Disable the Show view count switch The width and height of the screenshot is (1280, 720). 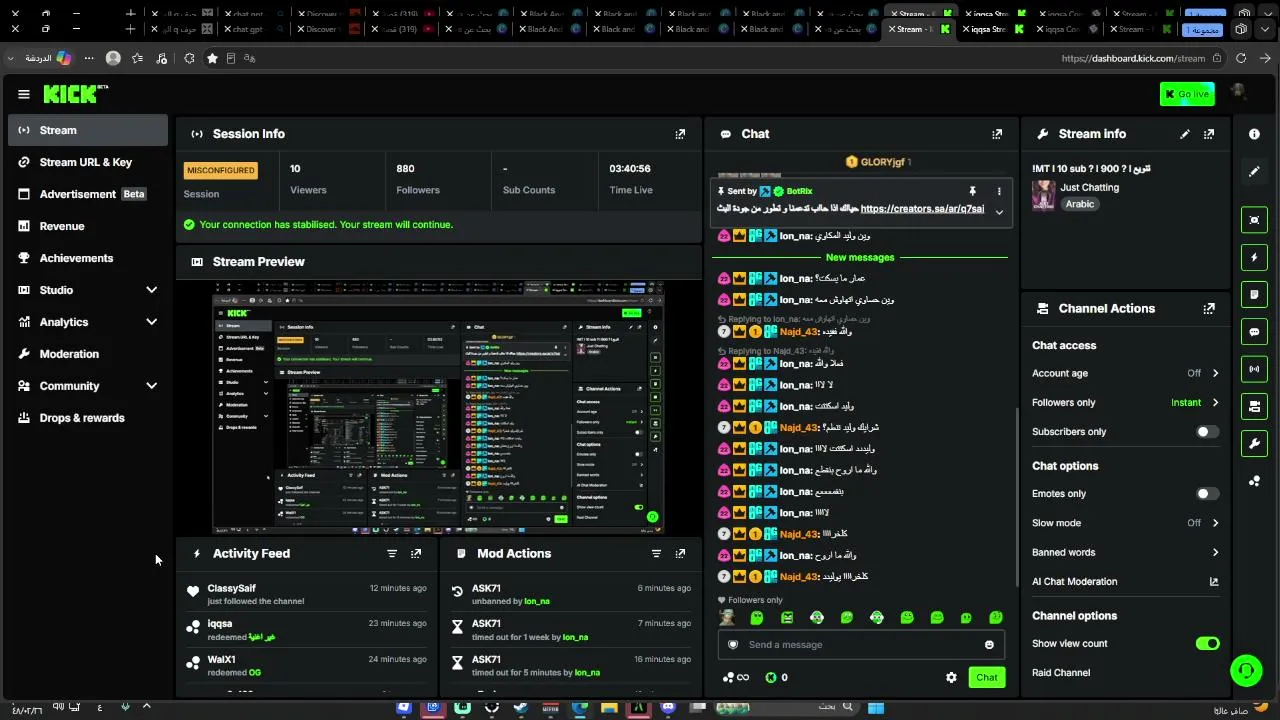(x=1207, y=644)
